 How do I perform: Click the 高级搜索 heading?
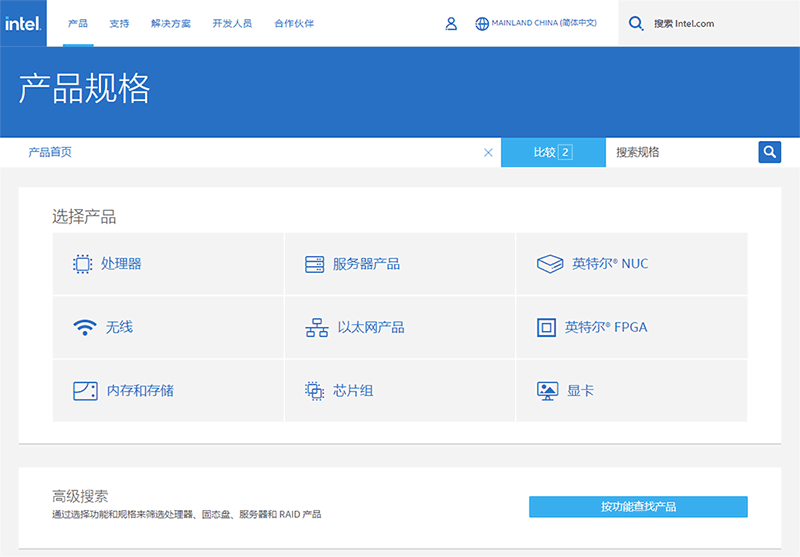click(80, 496)
